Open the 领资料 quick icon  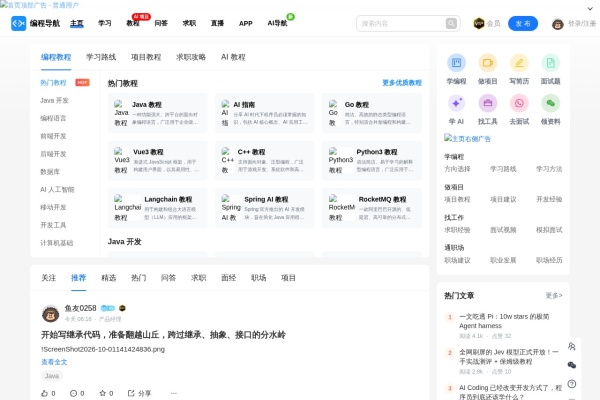[550, 103]
